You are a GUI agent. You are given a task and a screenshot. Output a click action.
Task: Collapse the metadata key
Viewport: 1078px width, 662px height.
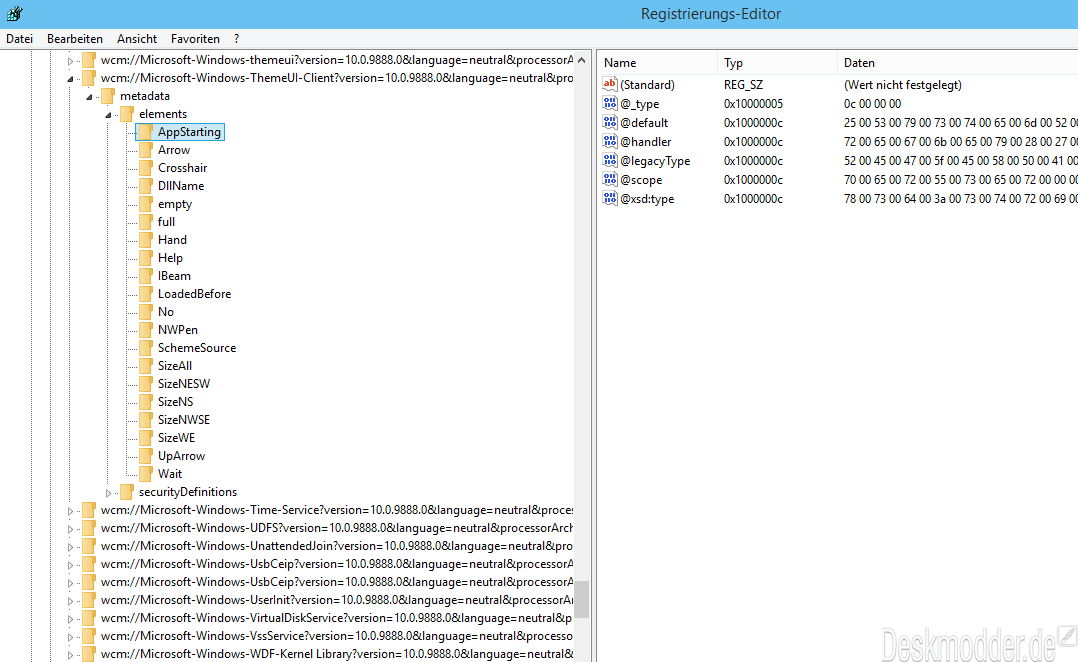(x=89, y=97)
